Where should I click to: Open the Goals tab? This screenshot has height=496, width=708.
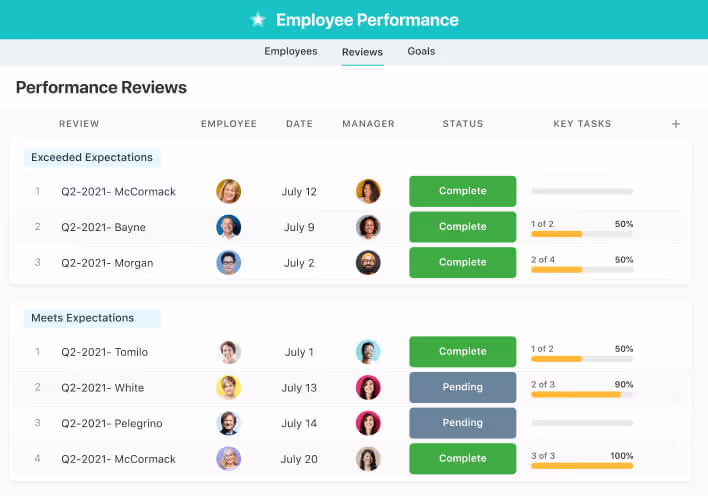421,52
